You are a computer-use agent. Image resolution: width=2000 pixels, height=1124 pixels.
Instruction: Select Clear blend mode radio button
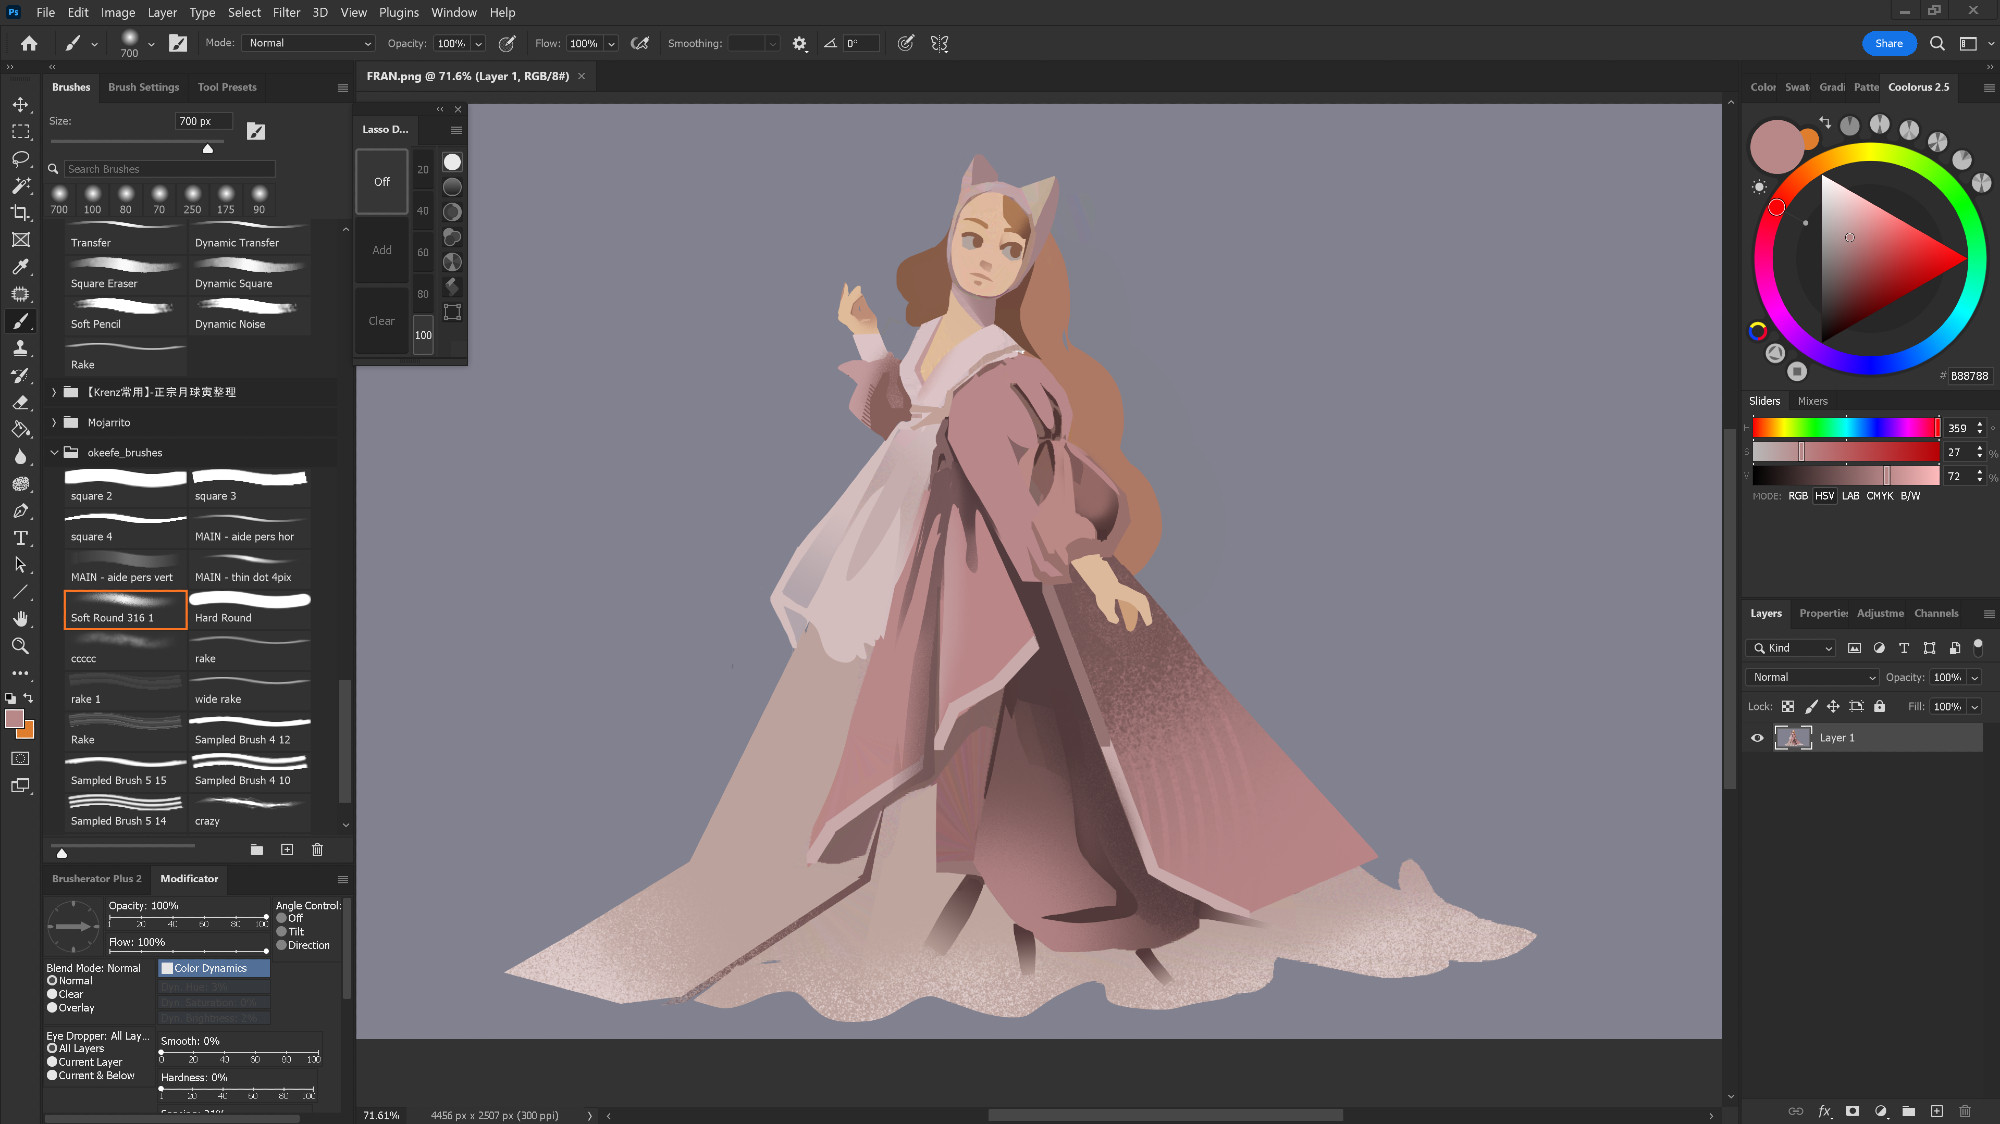tap(52, 994)
